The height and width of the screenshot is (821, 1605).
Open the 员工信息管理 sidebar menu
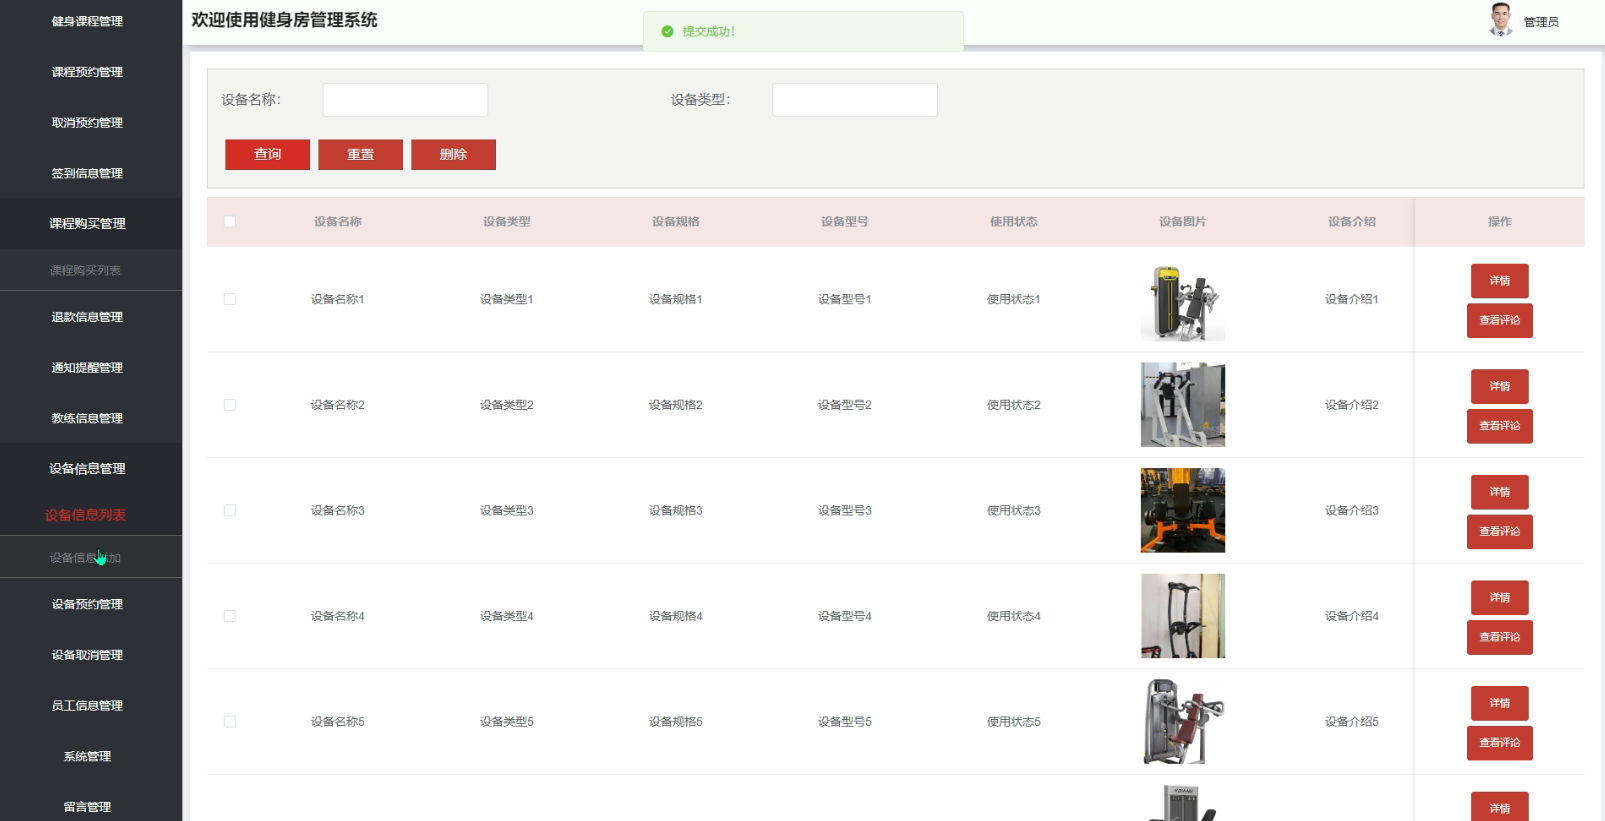click(87, 706)
